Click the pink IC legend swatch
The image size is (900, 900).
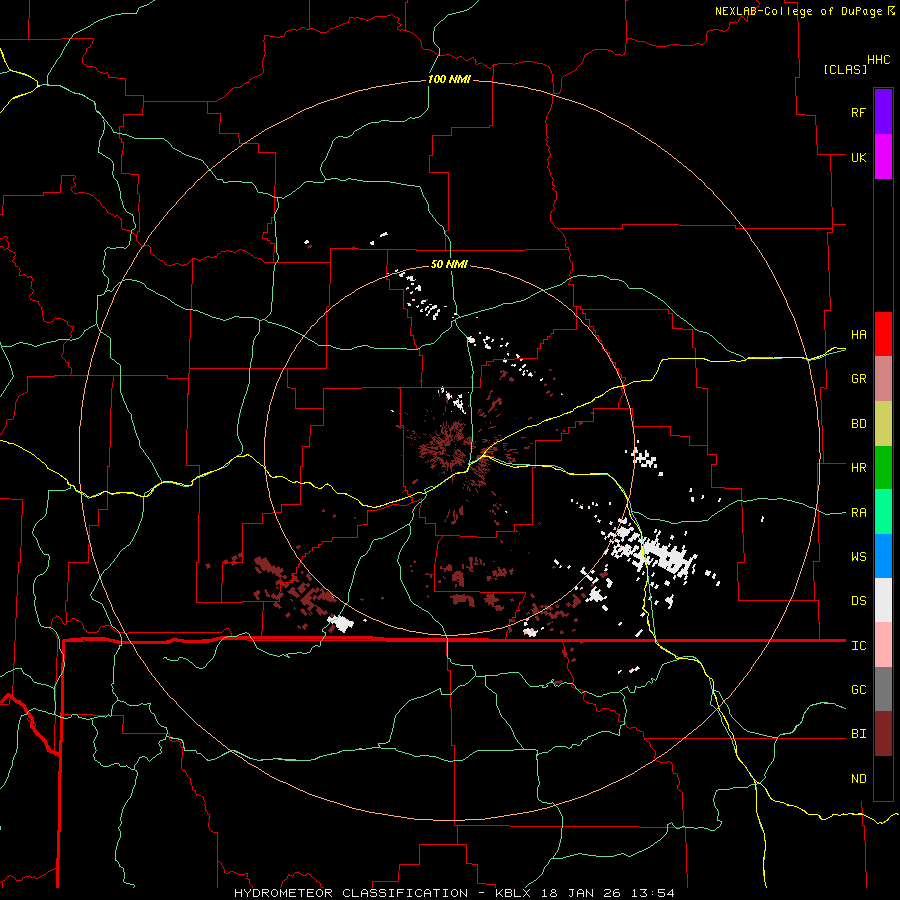[883, 645]
